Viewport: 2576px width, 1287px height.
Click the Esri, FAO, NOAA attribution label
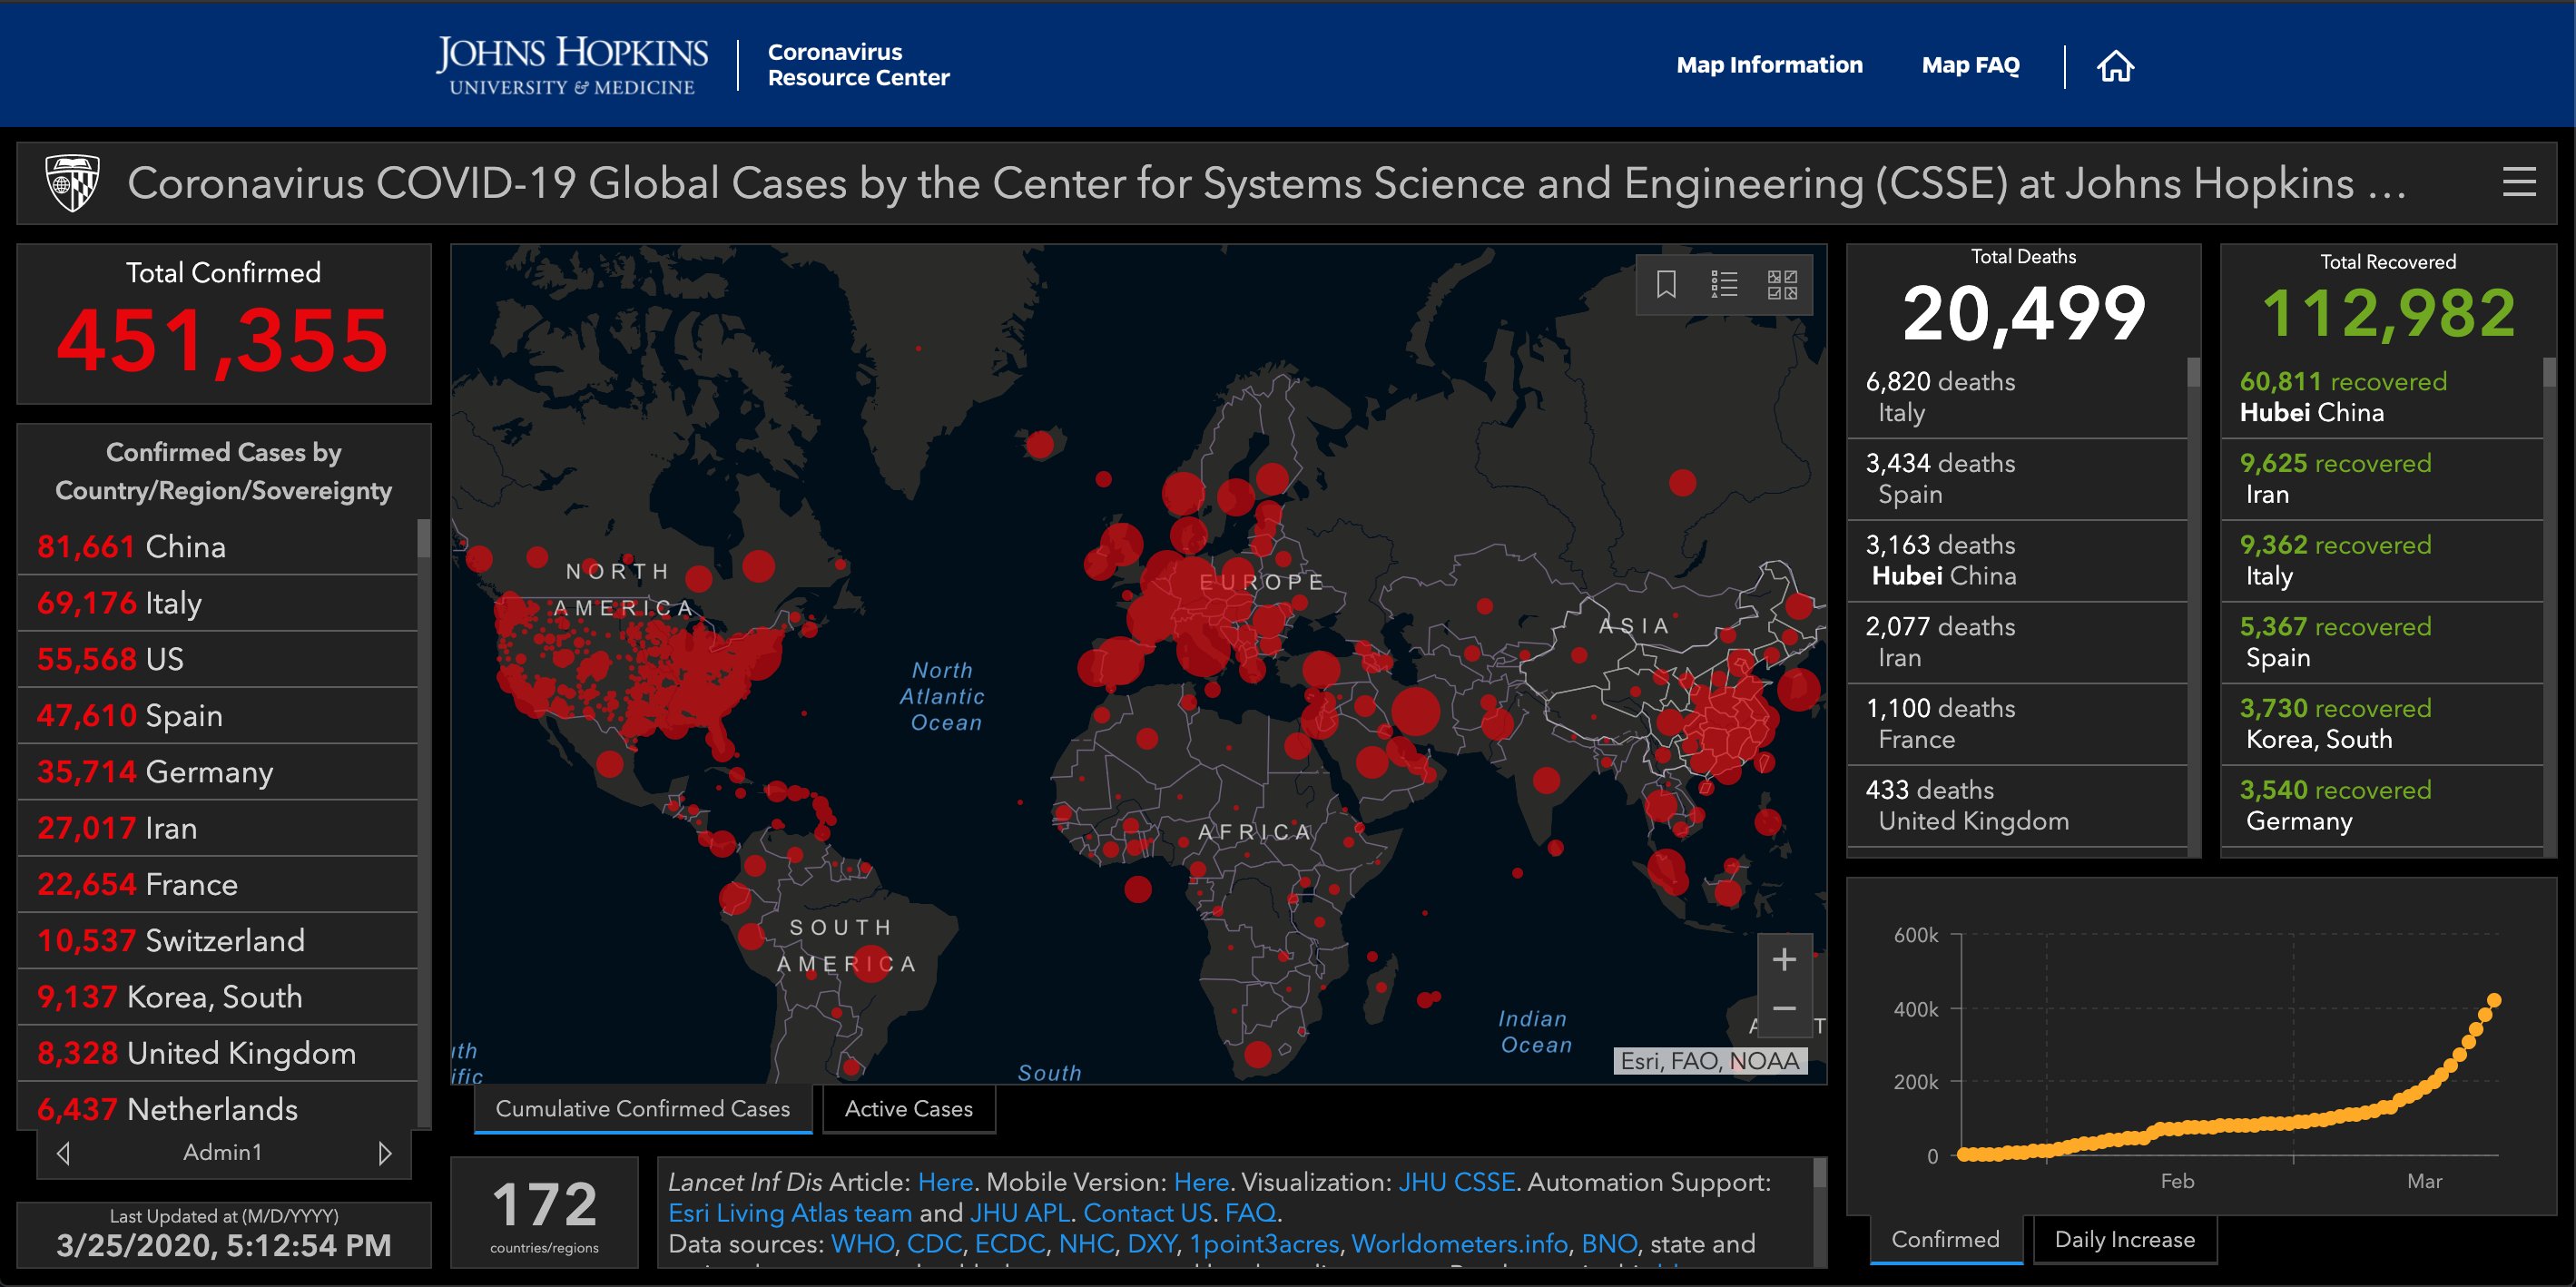[x=1709, y=1062]
